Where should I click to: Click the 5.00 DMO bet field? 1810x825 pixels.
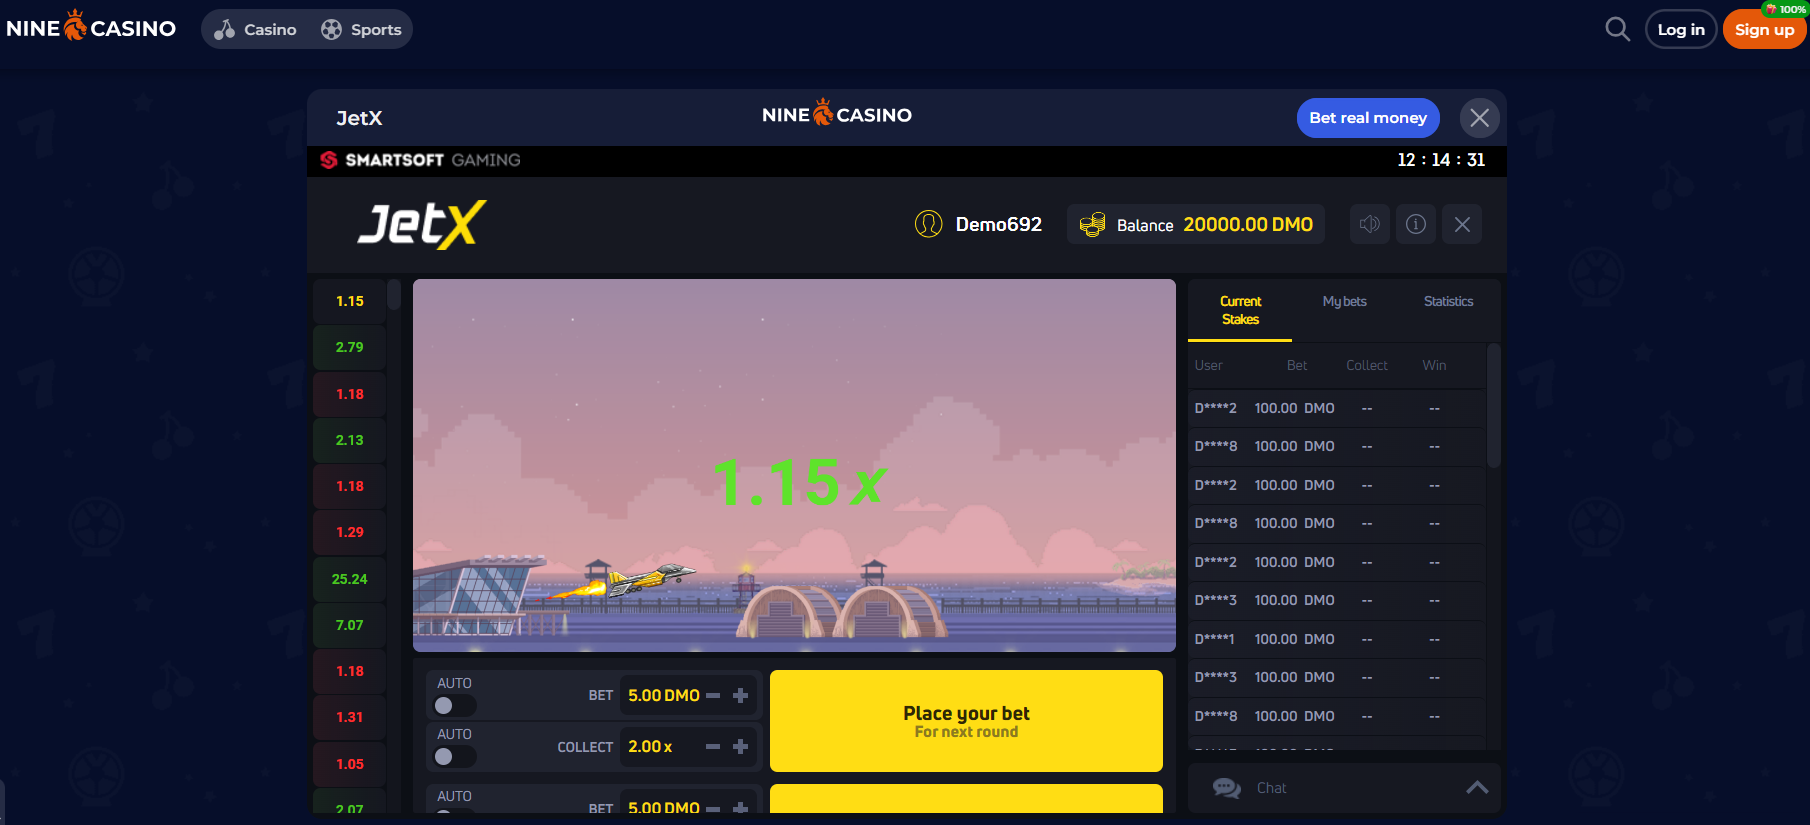(x=663, y=695)
